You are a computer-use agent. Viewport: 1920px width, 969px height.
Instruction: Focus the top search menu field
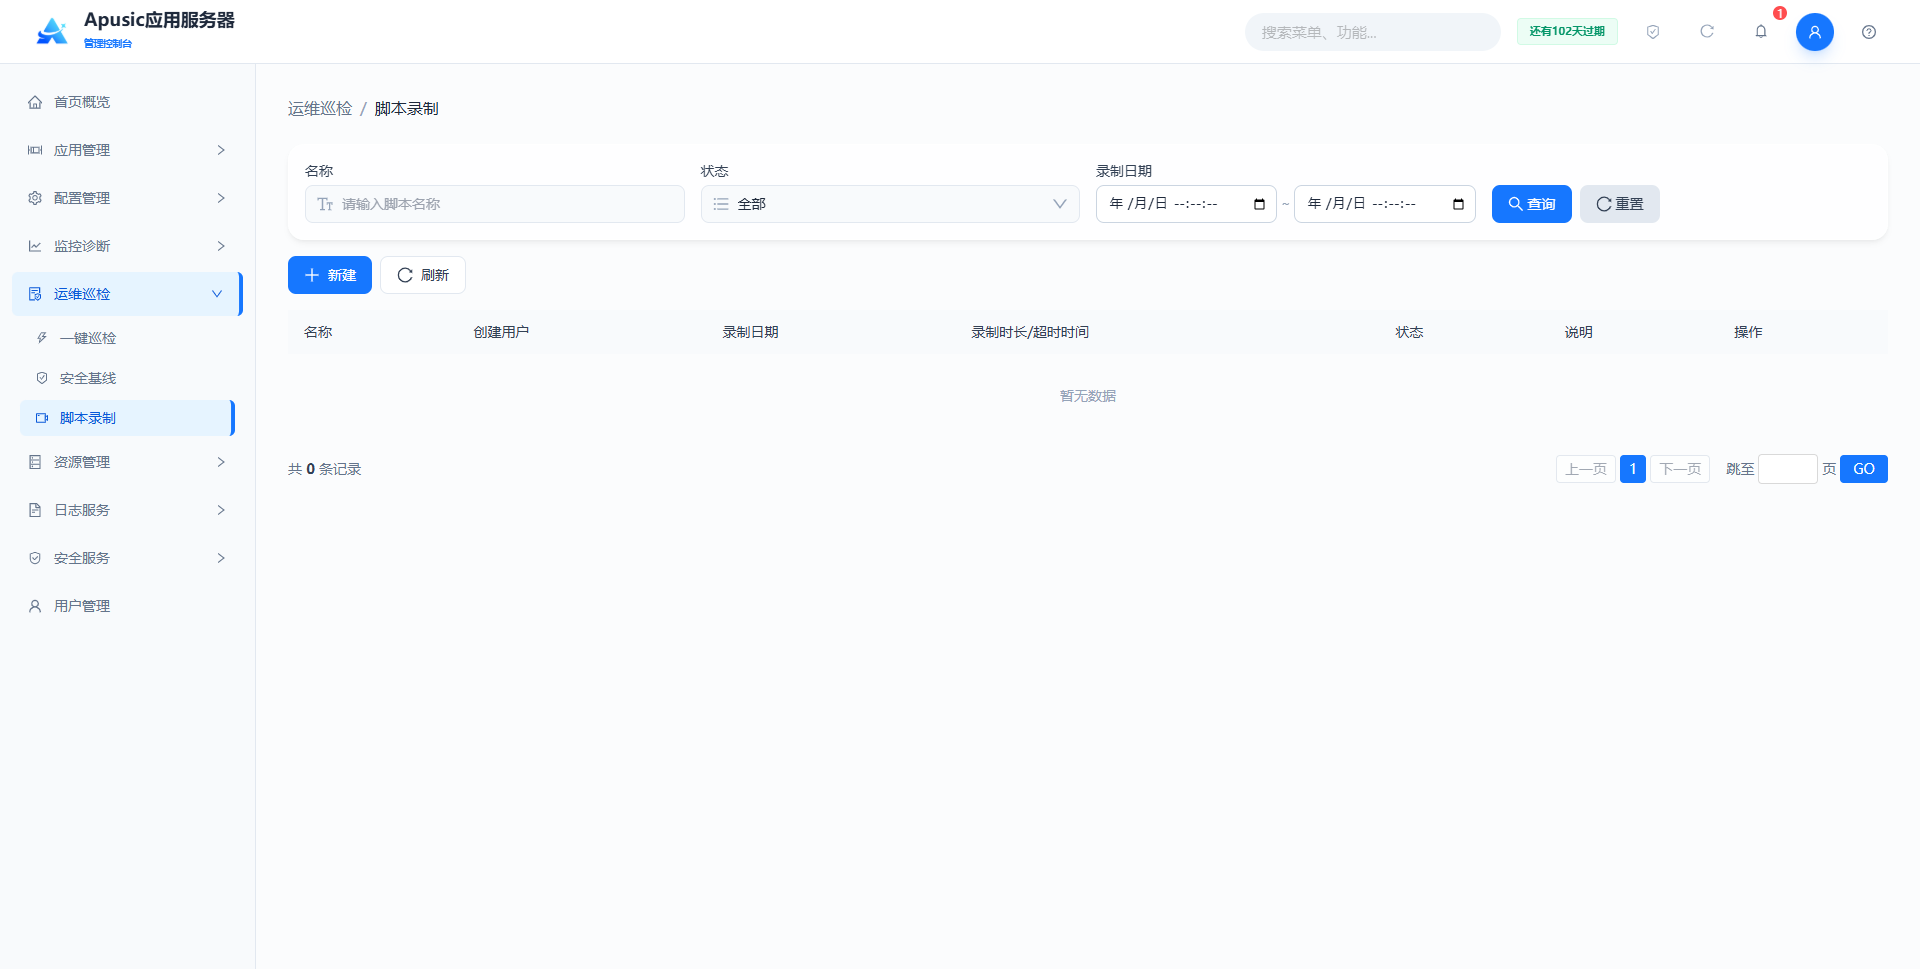[x=1372, y=32]
